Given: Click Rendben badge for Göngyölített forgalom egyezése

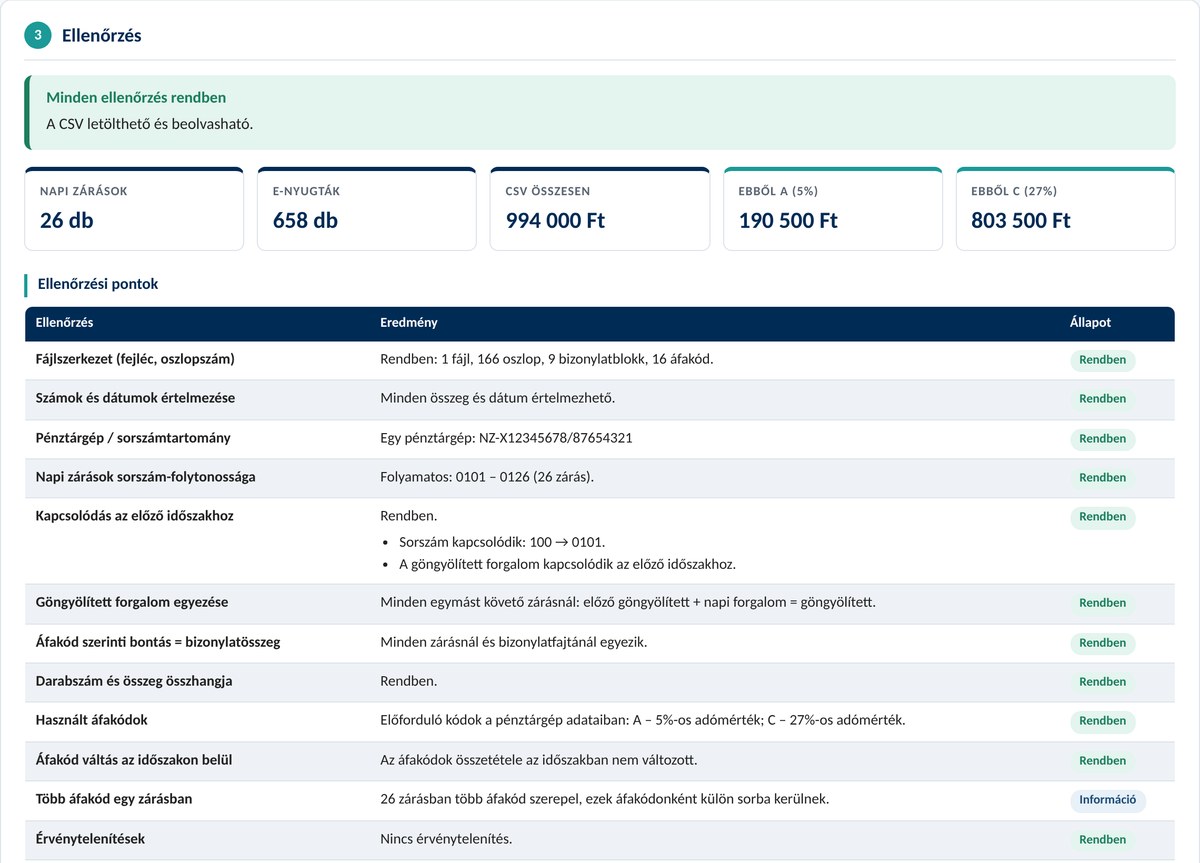Looking at the screenshot, I should point(1102,603).
